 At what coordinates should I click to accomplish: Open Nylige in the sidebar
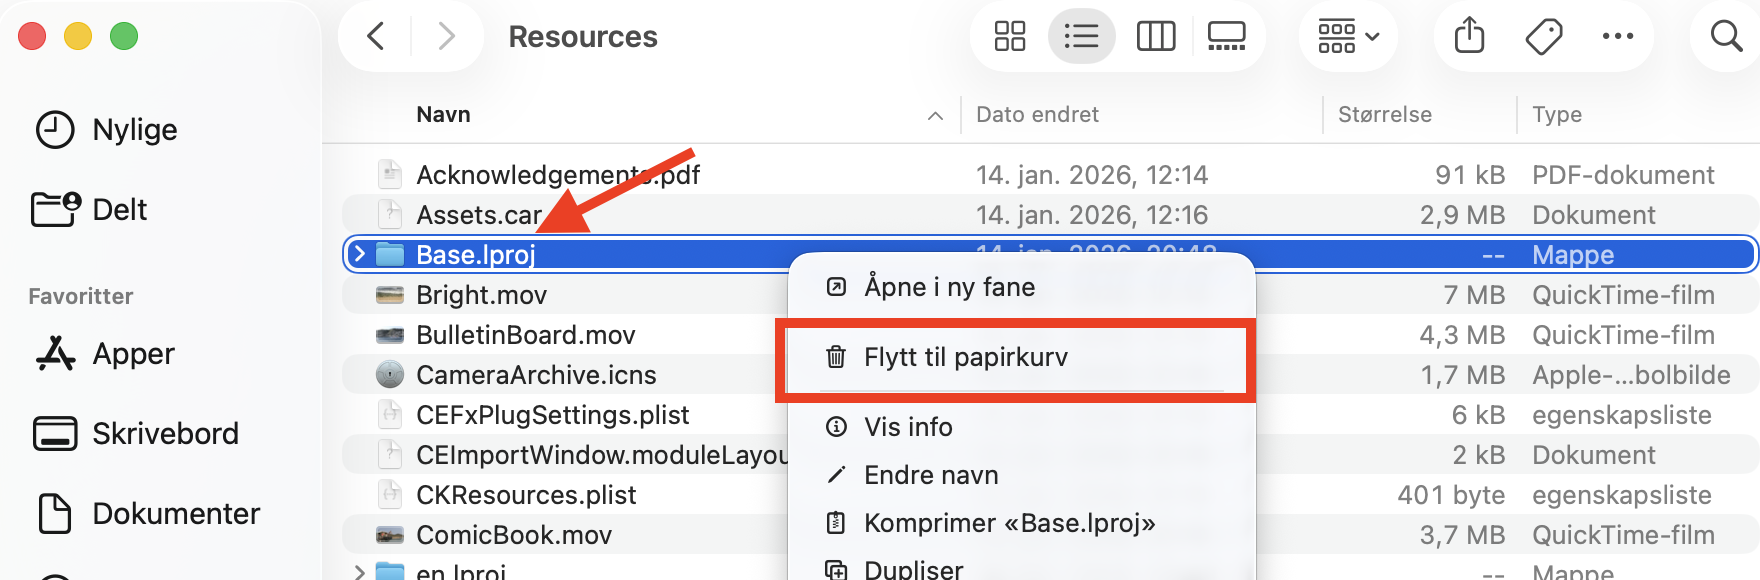click(106, 130)
